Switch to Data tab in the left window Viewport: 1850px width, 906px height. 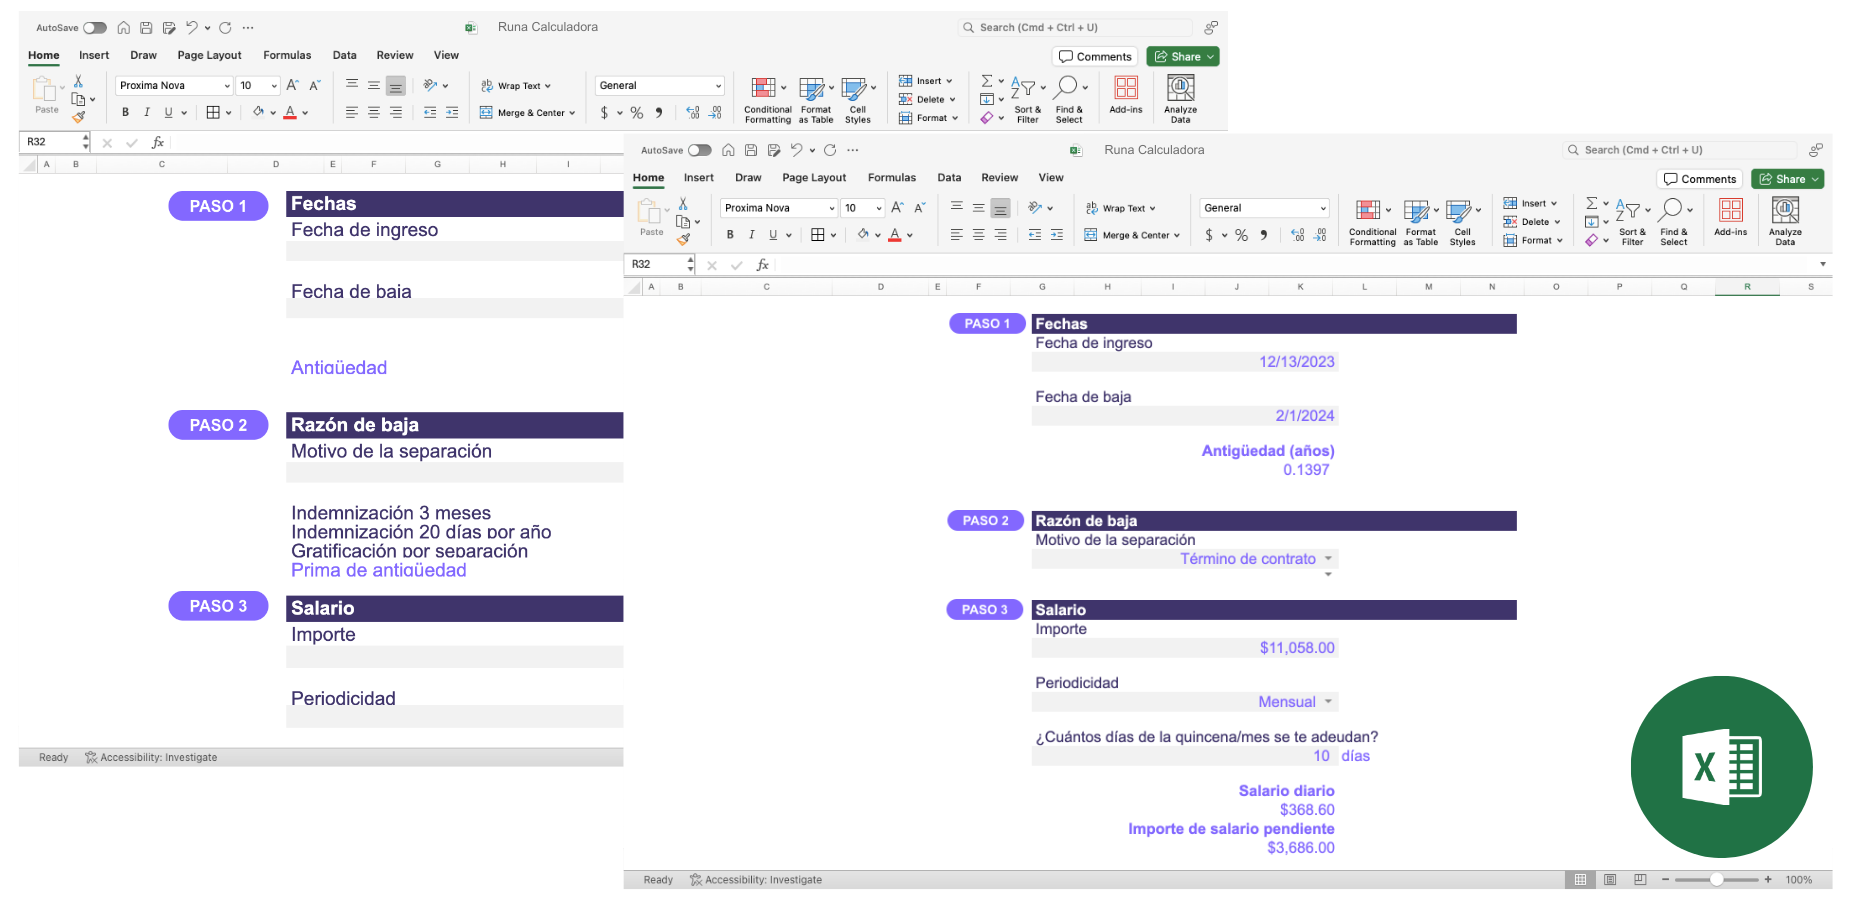point(344,56)
